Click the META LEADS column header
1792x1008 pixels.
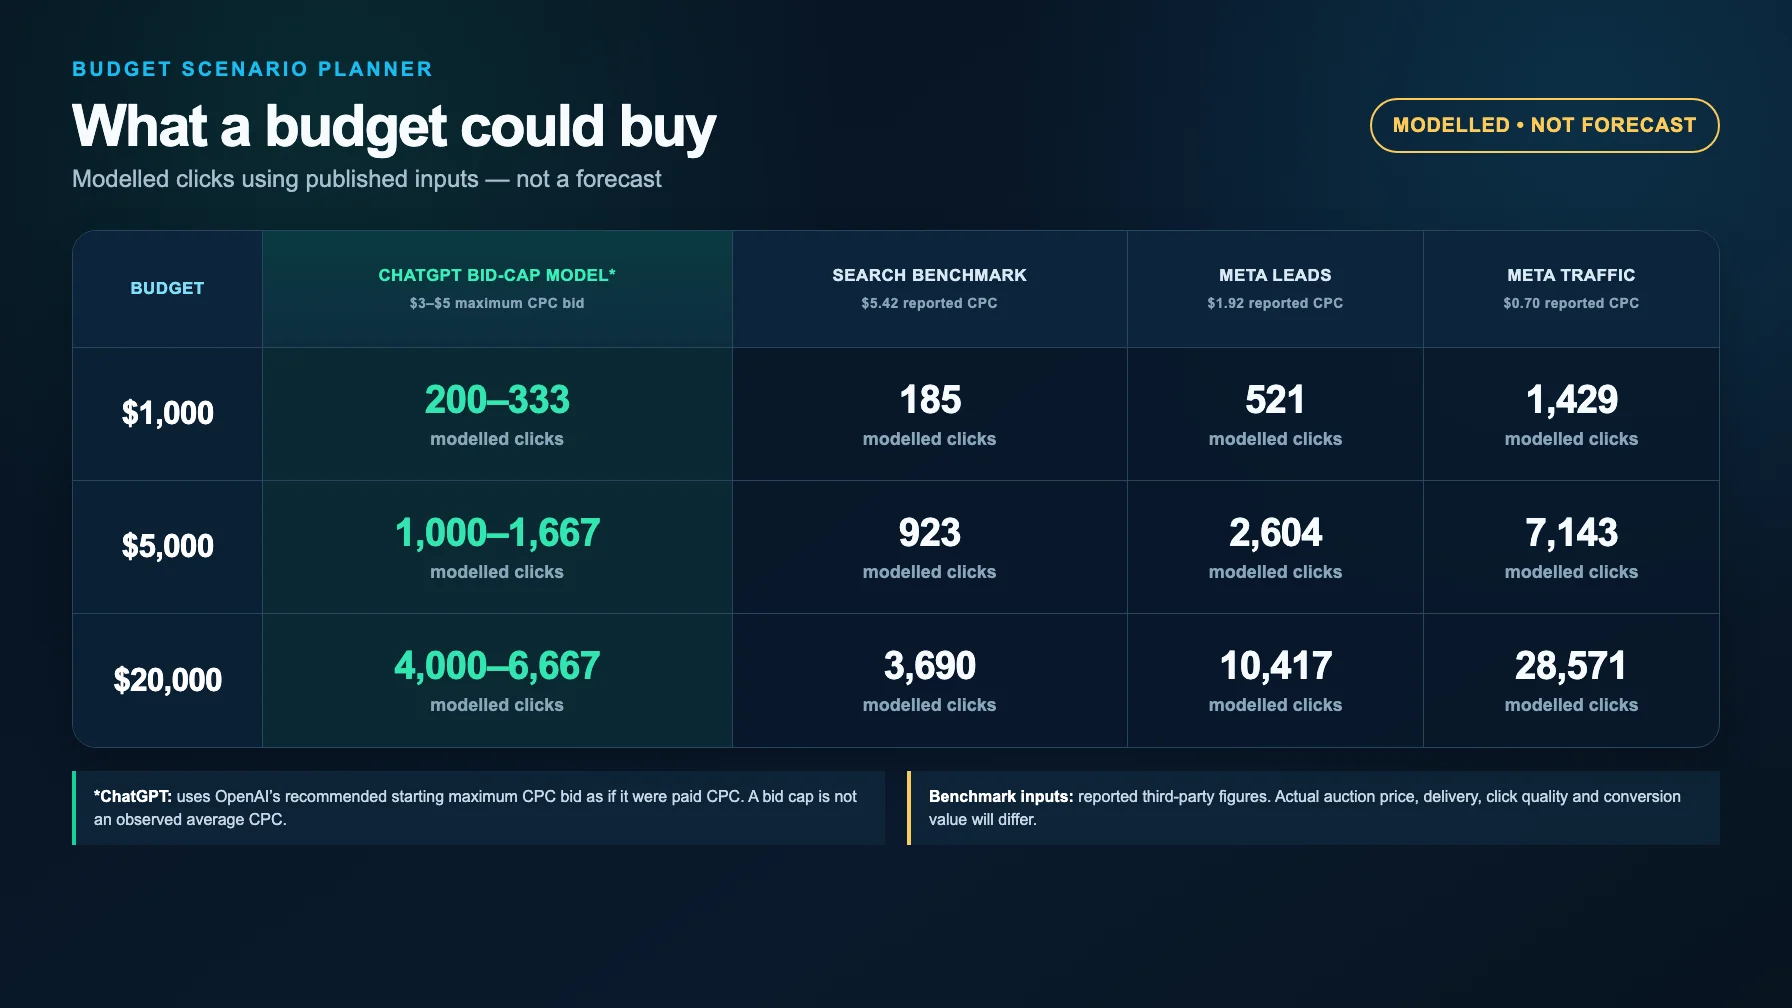pyautogui.click(x=1275, y=288)
